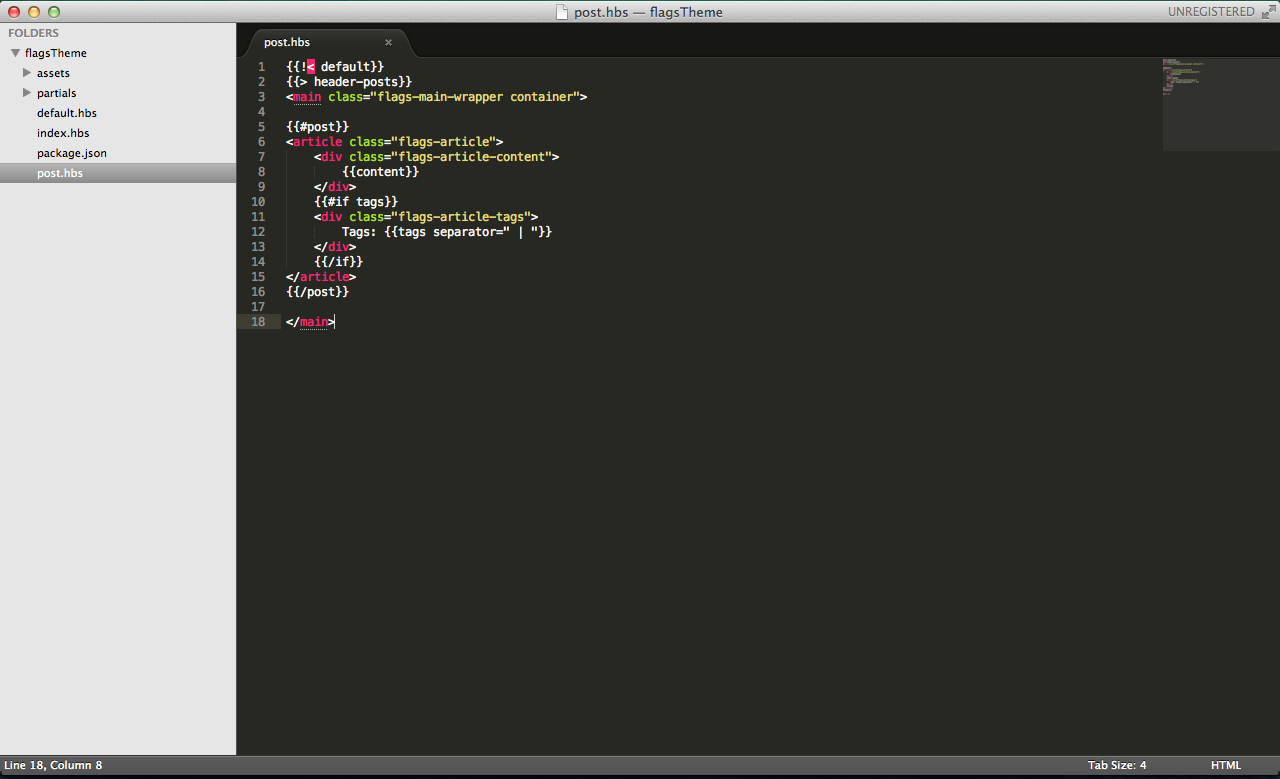Click the window title post.hbs — flagsTheme
Screen dimensions: 1280x779
click(648, 12)
